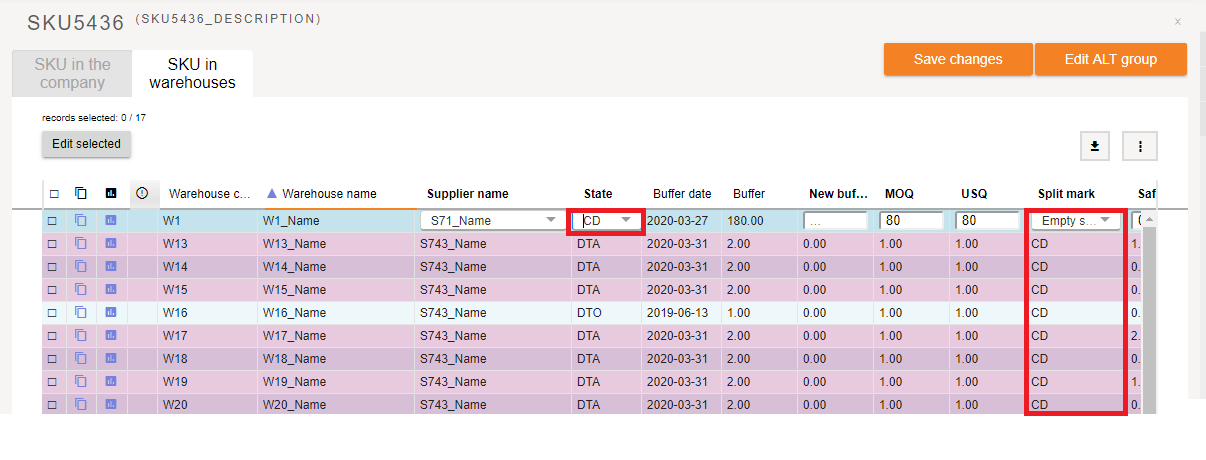1206x460 pixels.
Task: Click the download icon above the table
Action: pyautogui.click(x=1095, y=146)
